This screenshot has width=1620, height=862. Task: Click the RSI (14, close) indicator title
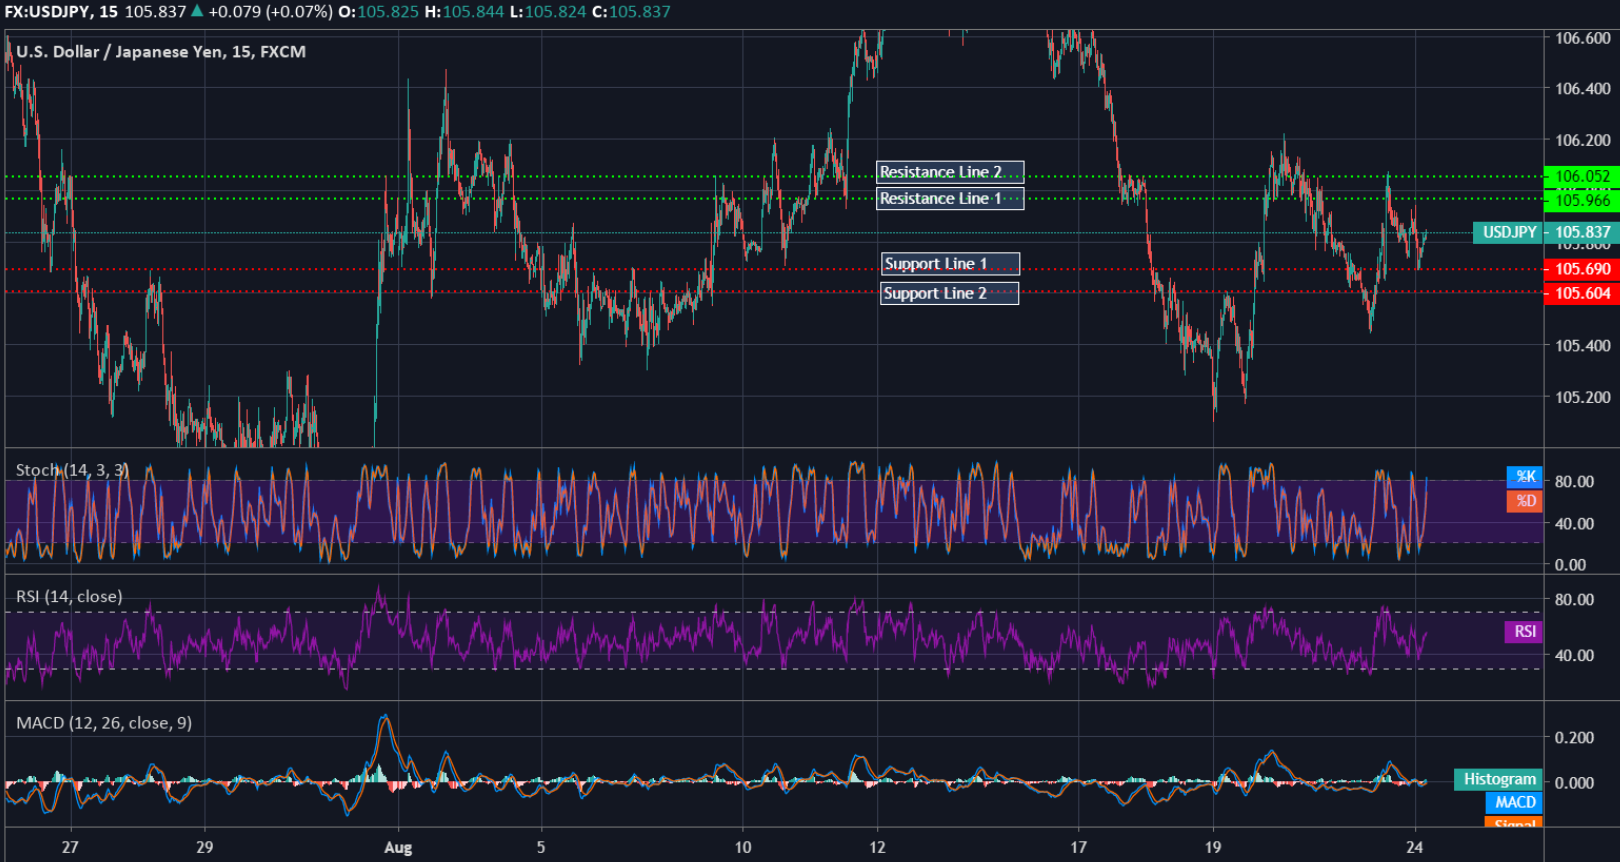pyautogui.click(x=69, y=597)
